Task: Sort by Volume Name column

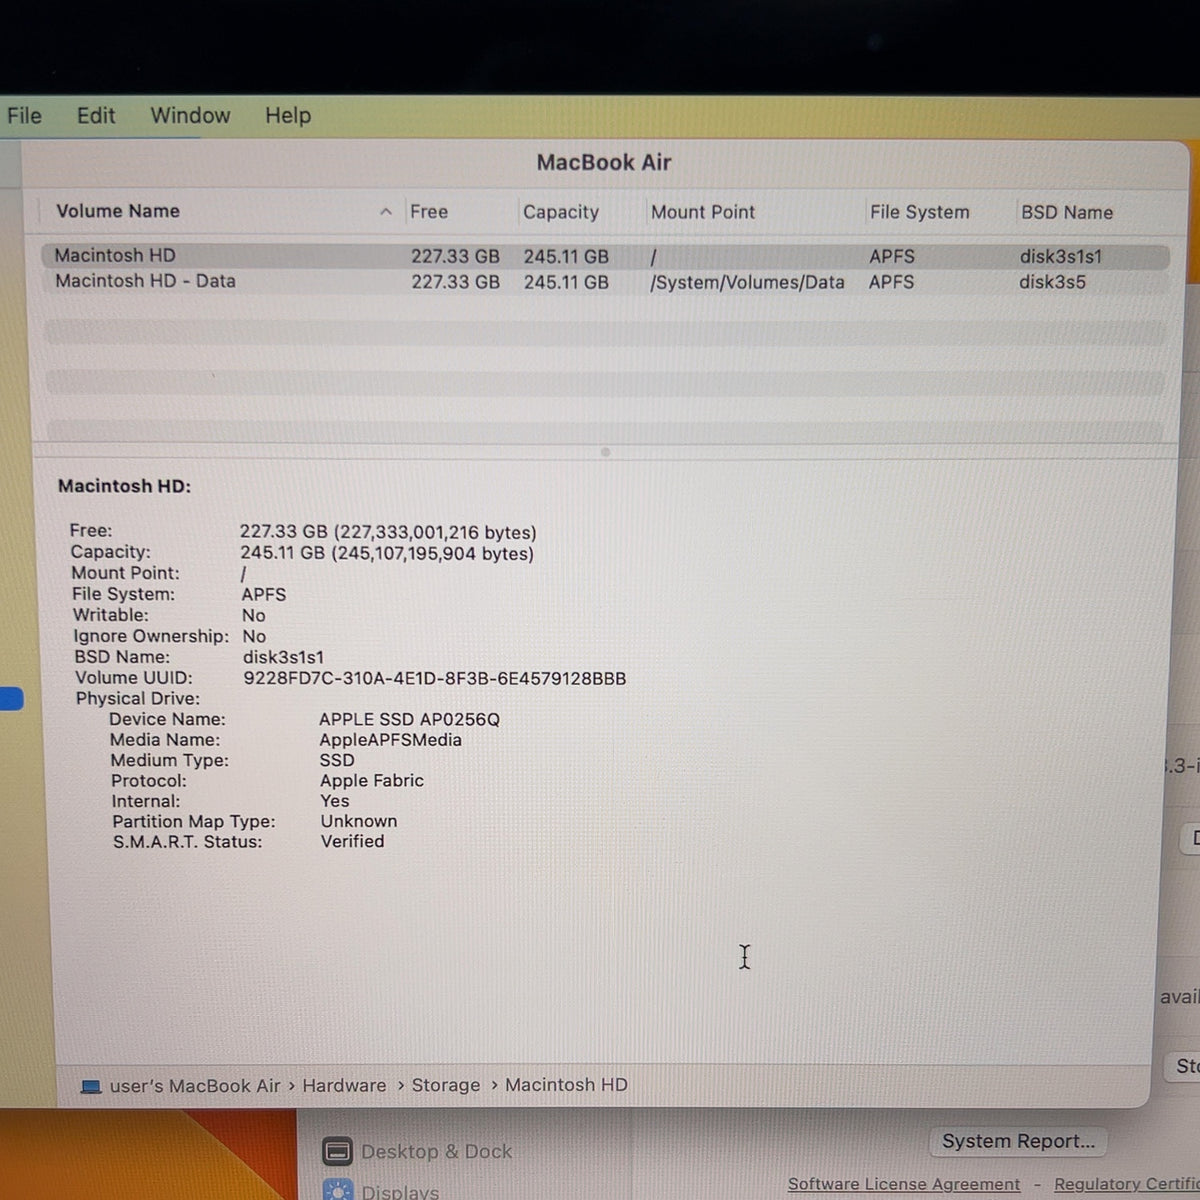Action: pyautogui.click(x=118, y=211)
